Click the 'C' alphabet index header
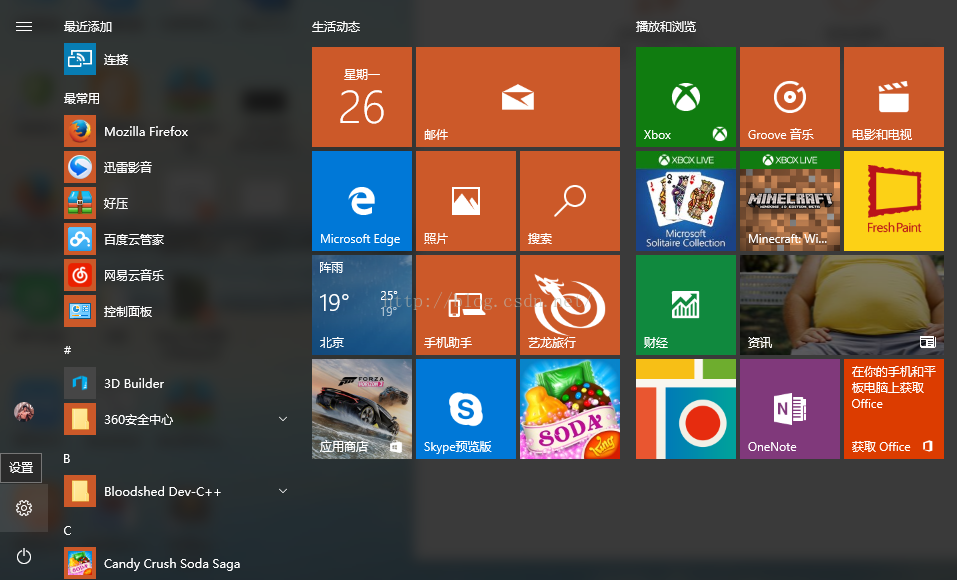This screenshot has height=580, width=957. (67, 531)
